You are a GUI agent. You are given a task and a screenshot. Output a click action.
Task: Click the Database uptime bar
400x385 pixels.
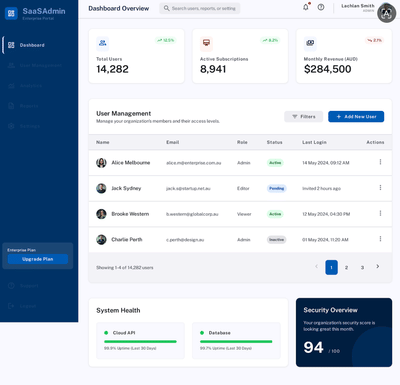[236, 341]
